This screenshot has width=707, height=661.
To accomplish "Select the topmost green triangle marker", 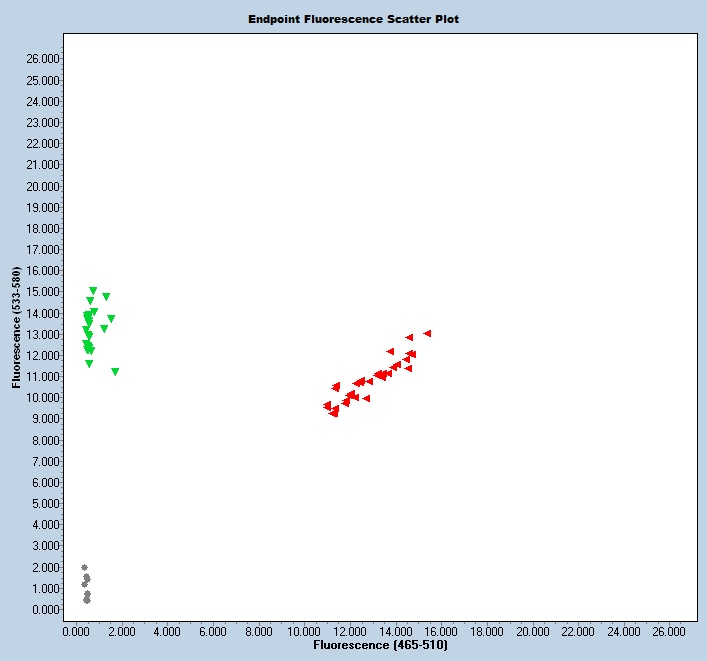I will click(x=93, y=291).
